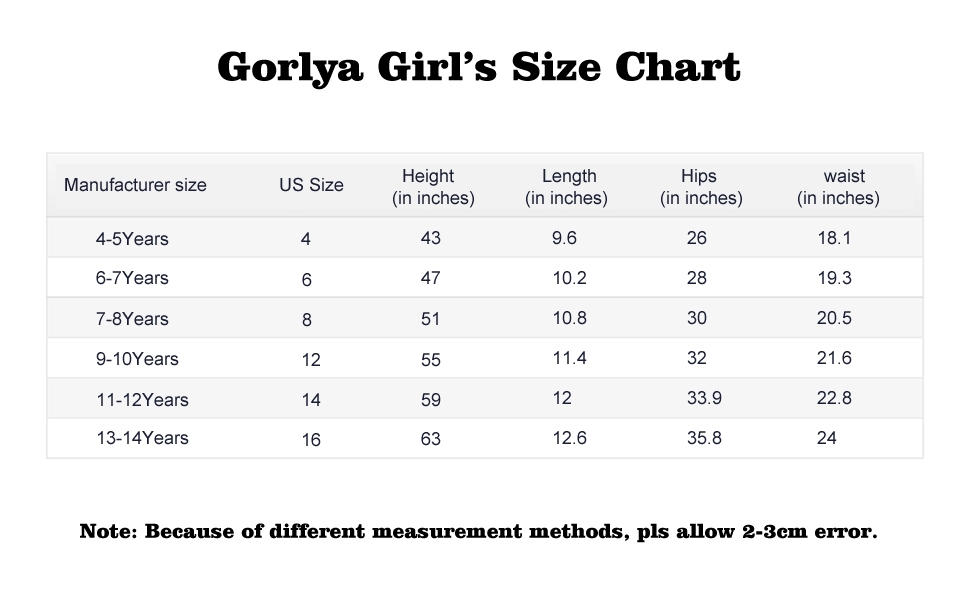Select the 11-12Years row label
This screenshot has width=970, height=600.
pyautogui.click(x=142, y=400)
